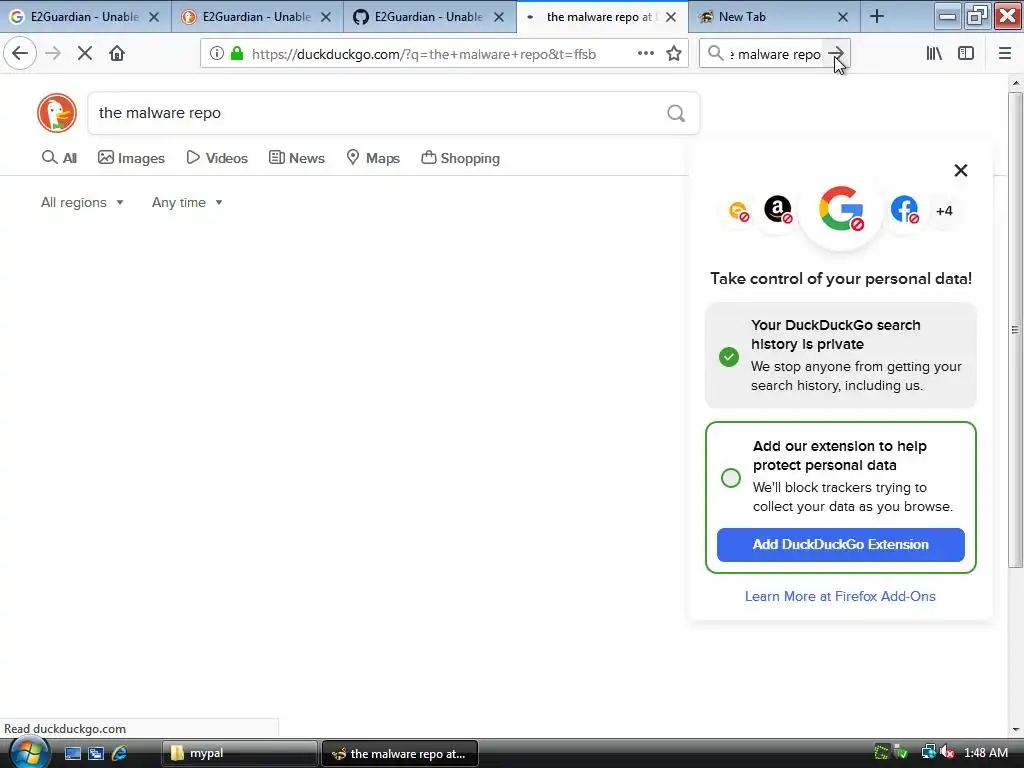
Task: Submit toolbar search with arrow button
Action: pyautogui.click(x=835, y=54)
